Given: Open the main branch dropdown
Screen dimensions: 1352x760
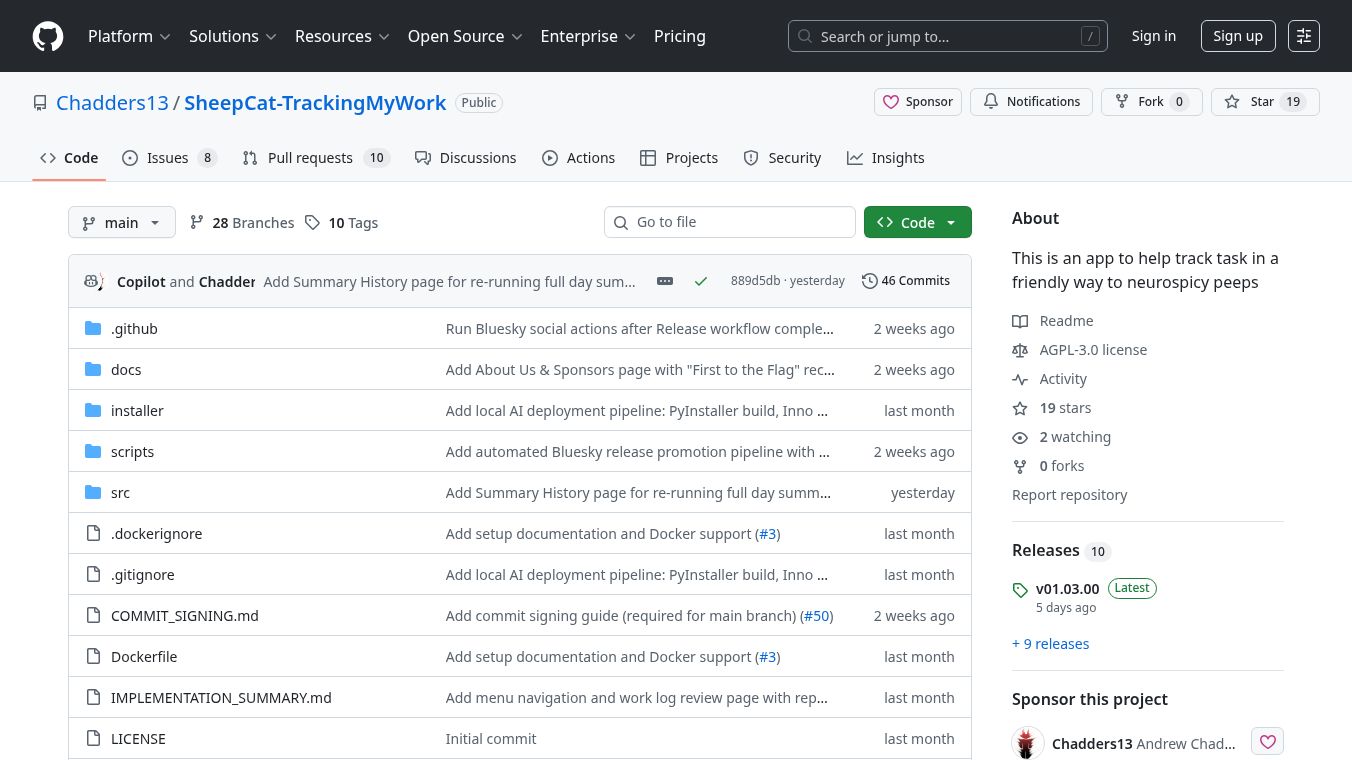Looking at the screenshot, I should click(x=122, y=222).
